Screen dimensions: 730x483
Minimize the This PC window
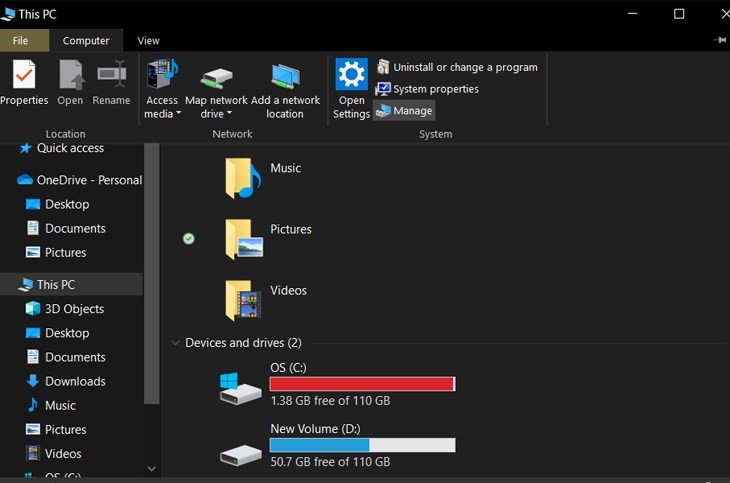click(632, 14)
